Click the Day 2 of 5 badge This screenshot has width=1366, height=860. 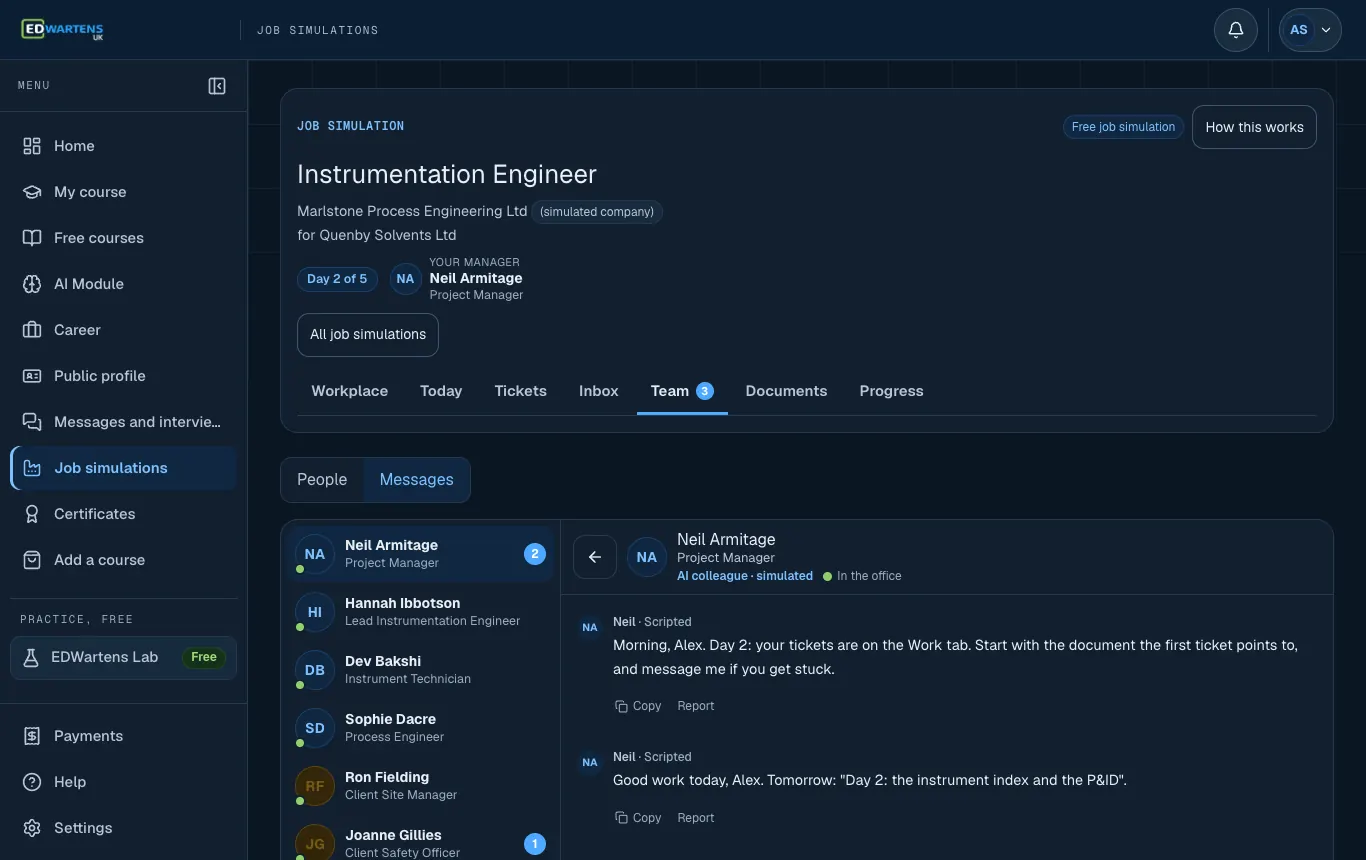click(x=337, y=279)
